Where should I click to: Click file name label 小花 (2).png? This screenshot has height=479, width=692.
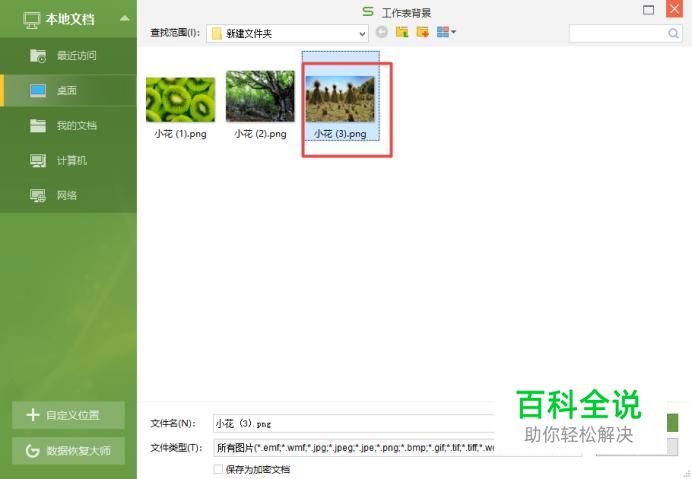click(260, 134)
